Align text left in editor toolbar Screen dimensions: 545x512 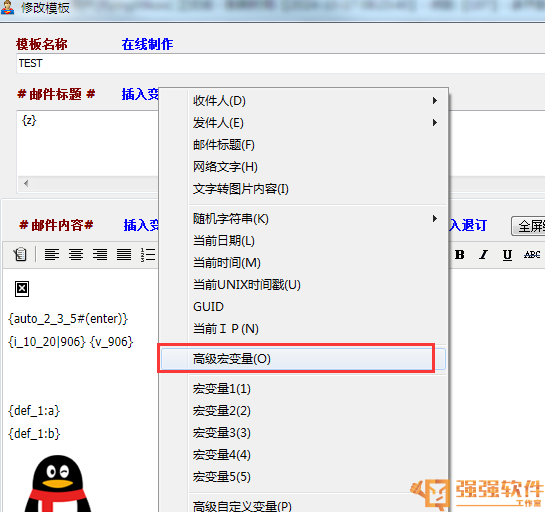coord(52,254)
